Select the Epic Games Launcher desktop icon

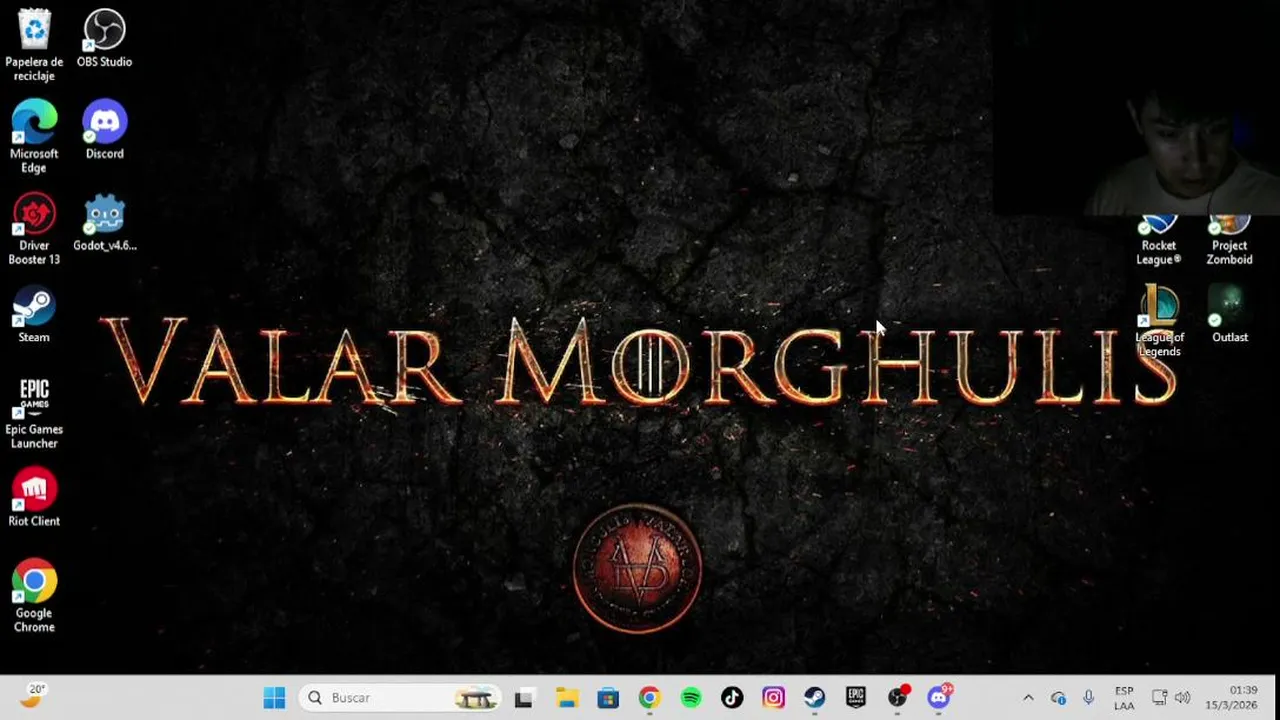tap(34, 413)
